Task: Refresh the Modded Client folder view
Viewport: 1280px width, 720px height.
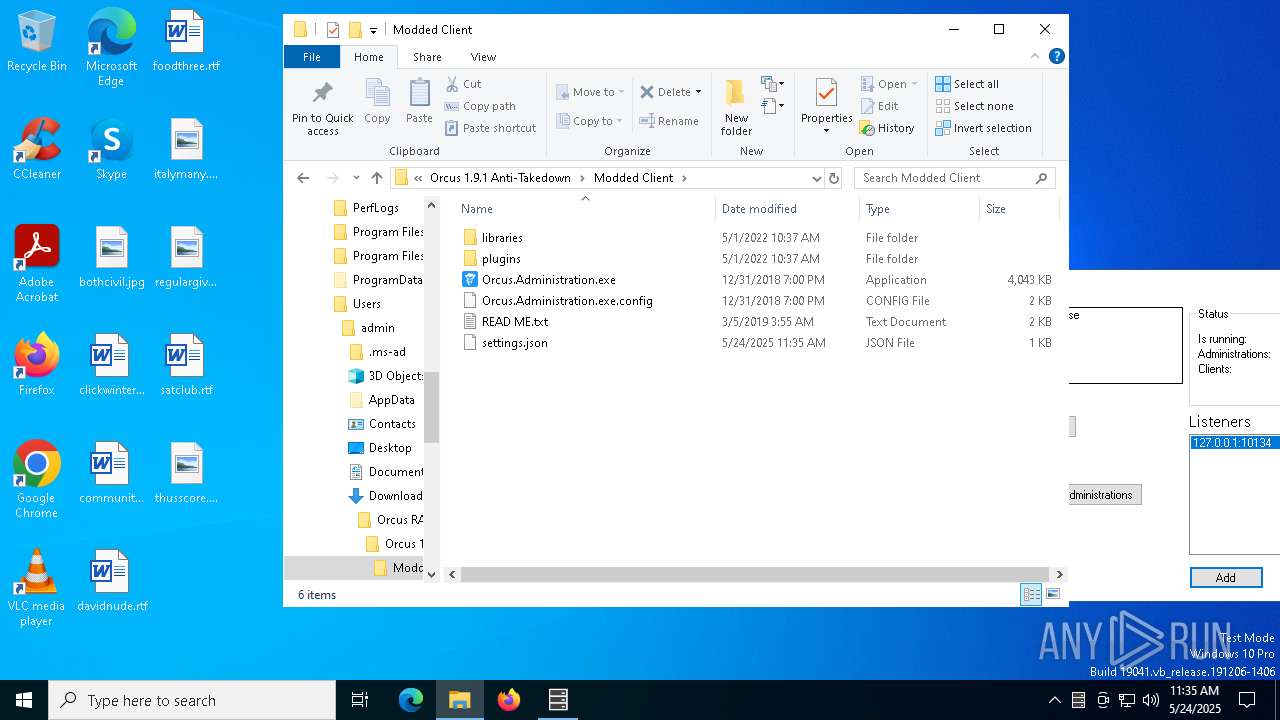Action: click(833, 178)
